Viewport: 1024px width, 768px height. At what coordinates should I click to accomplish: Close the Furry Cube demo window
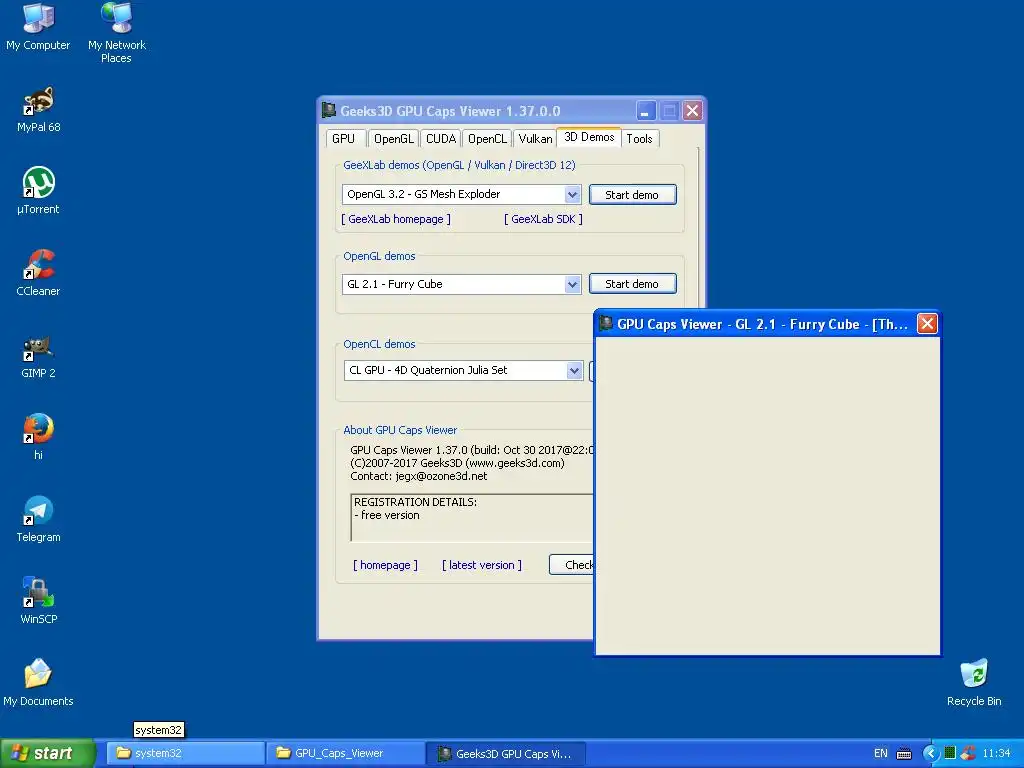pyautogui.click(x=927, y=323)
